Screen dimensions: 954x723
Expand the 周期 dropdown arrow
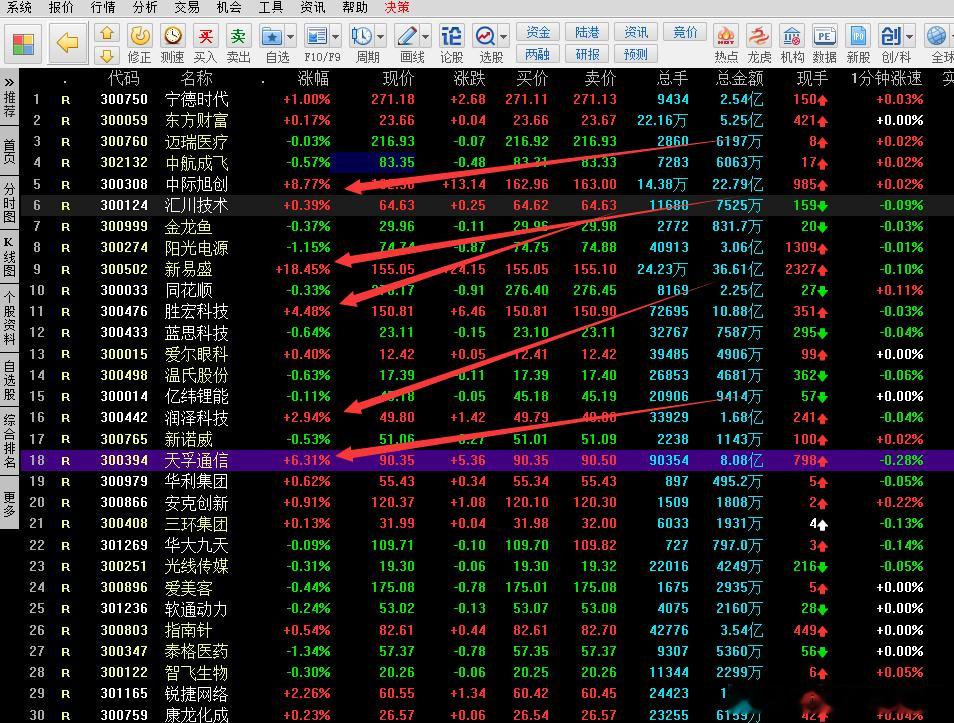381,37
